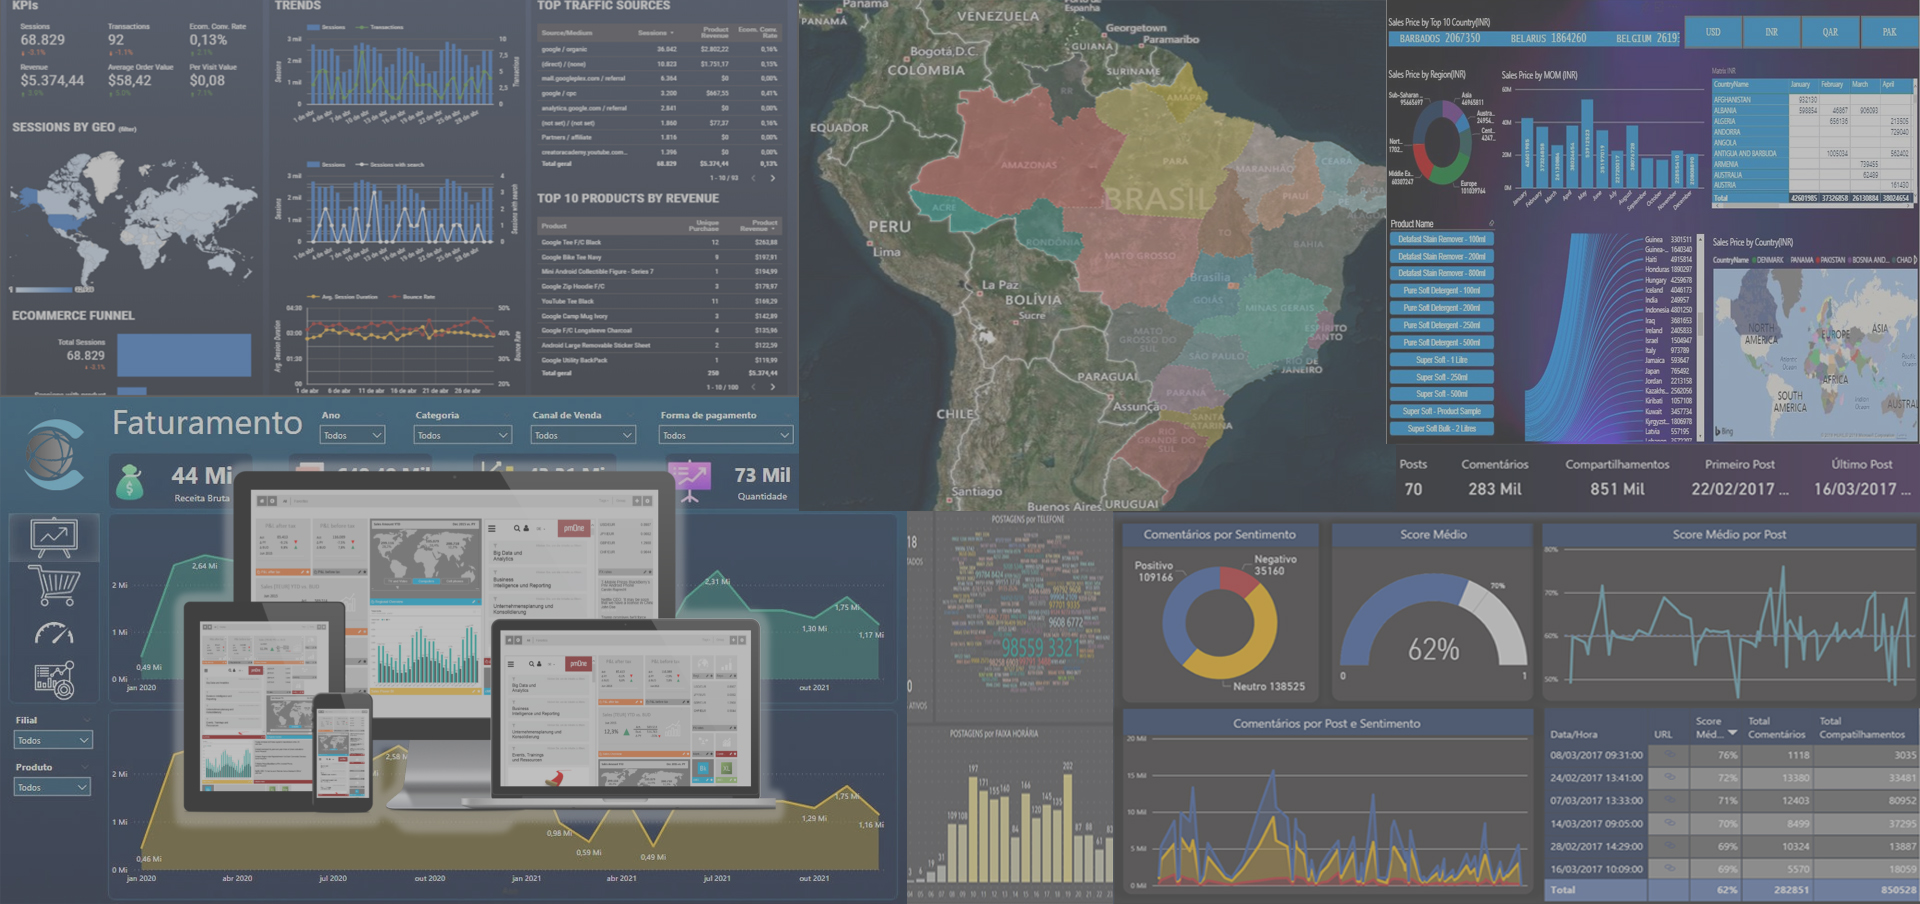Click Total Comentários column header
This screenshot has height=904, width=1920.
click(1776, 727)
